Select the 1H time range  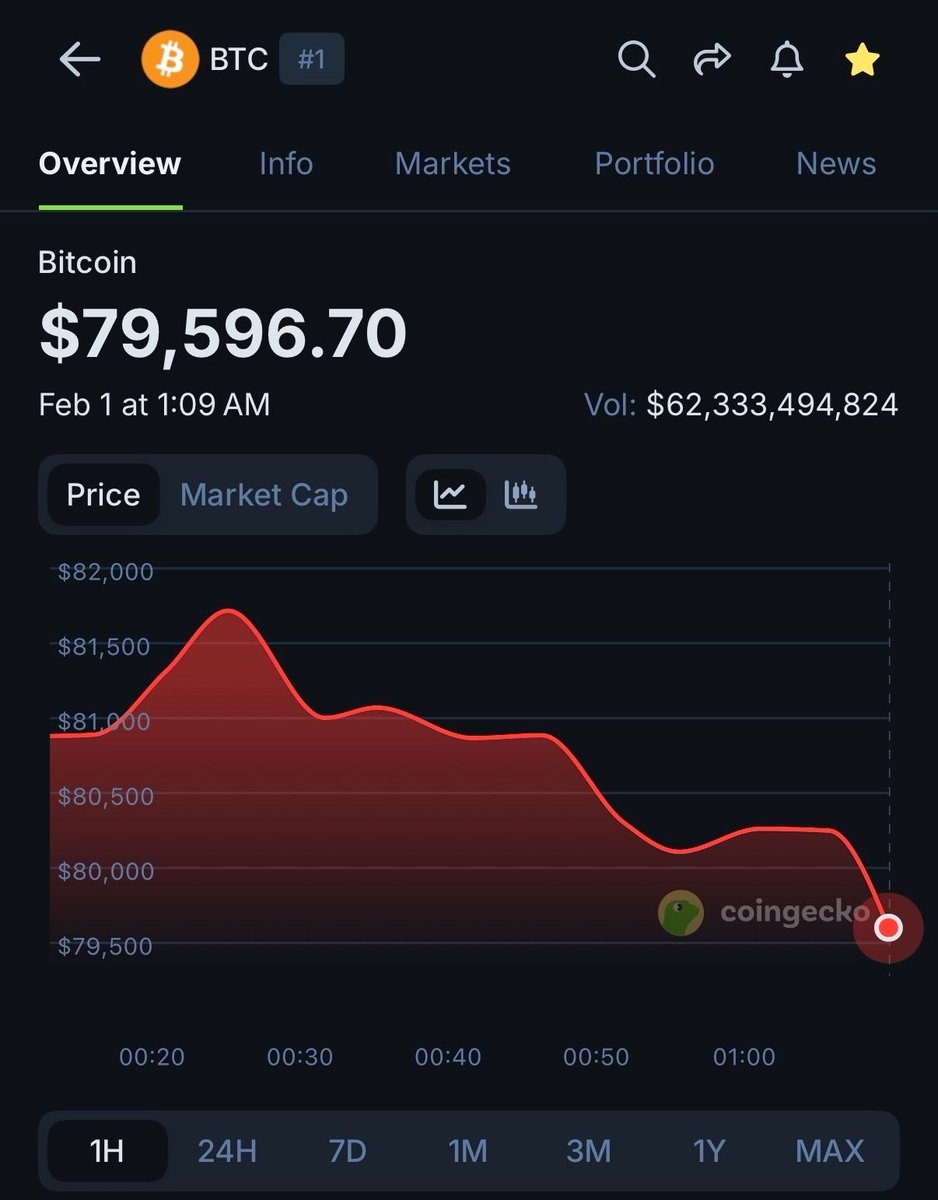(x=107, y=1151)
